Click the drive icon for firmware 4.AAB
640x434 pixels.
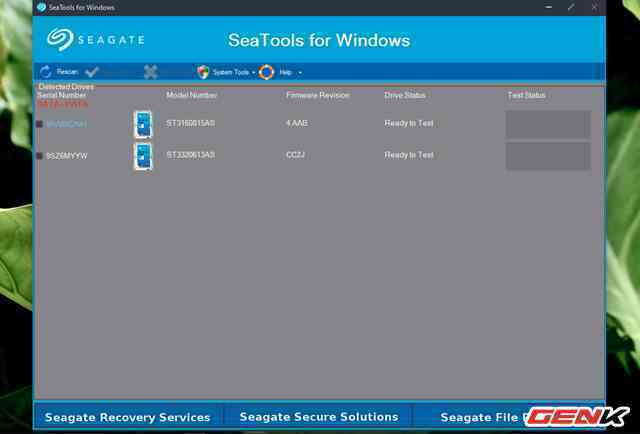pos(143,124)
